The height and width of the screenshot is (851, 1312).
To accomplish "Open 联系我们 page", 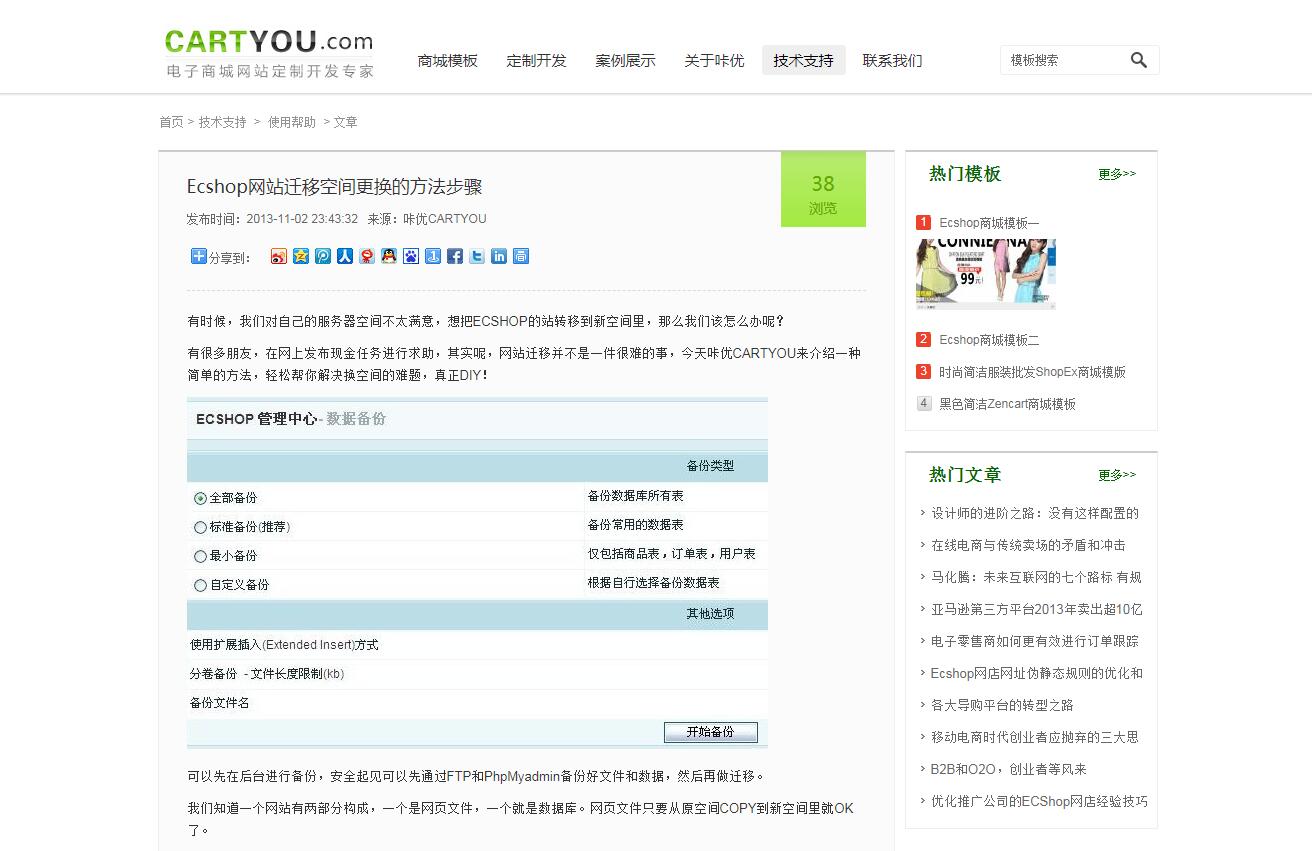I will tap(893, 60).
